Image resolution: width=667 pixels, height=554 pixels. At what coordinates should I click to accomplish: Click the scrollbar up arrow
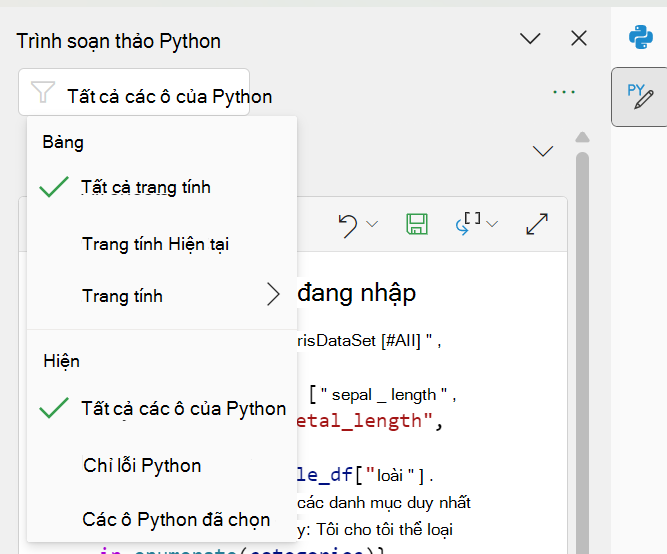(x=582, y=137)
